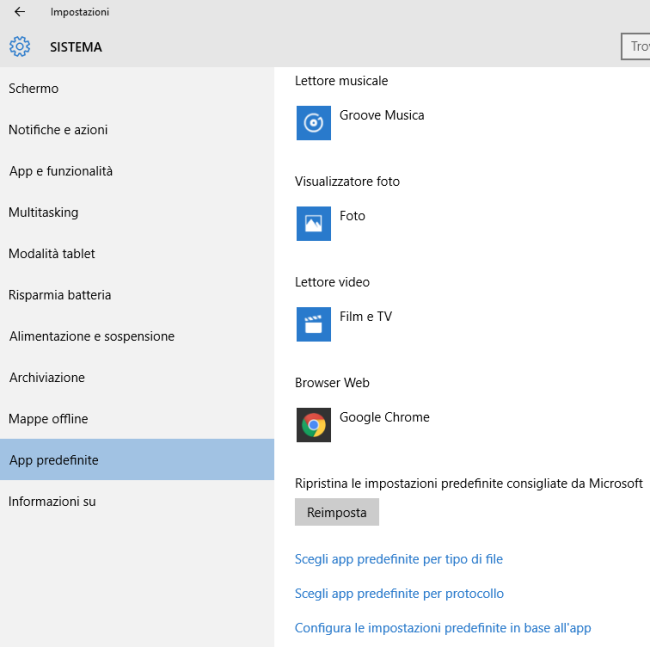This screenshot has height=647, width=650.
Task: Click the Google Chrome icon
Action: tap(313, 425)
